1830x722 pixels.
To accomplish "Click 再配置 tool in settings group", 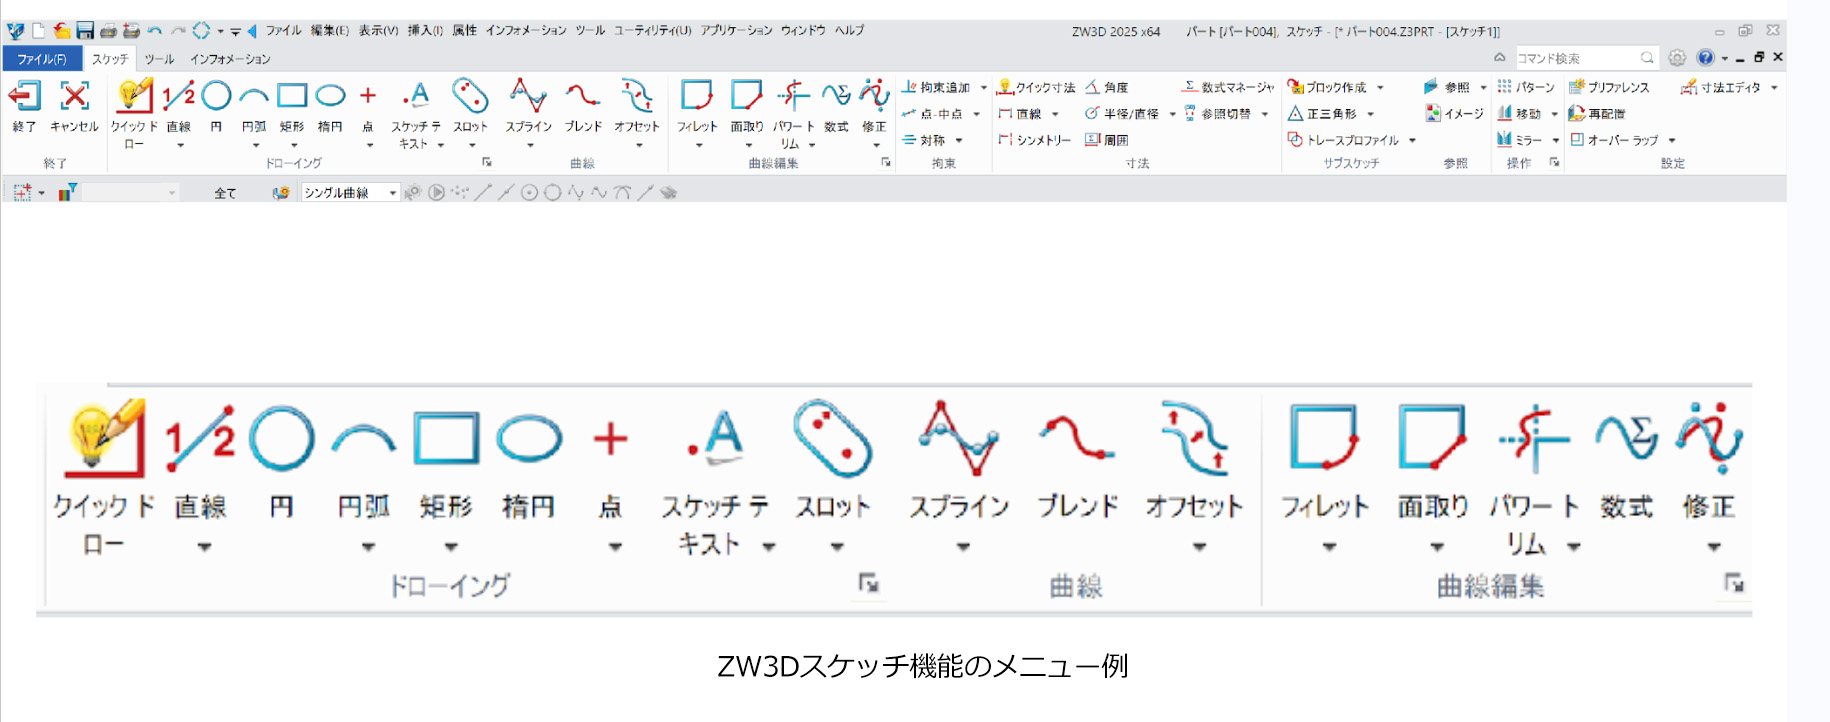I will point(1597,113).
